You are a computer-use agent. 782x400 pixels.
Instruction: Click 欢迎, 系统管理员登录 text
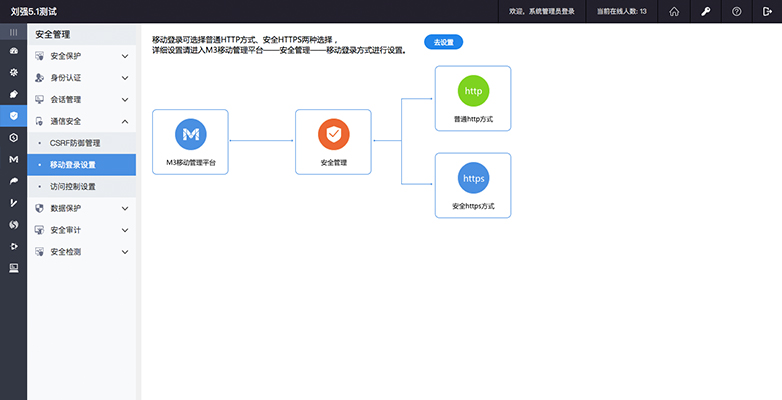click(542, 11)
